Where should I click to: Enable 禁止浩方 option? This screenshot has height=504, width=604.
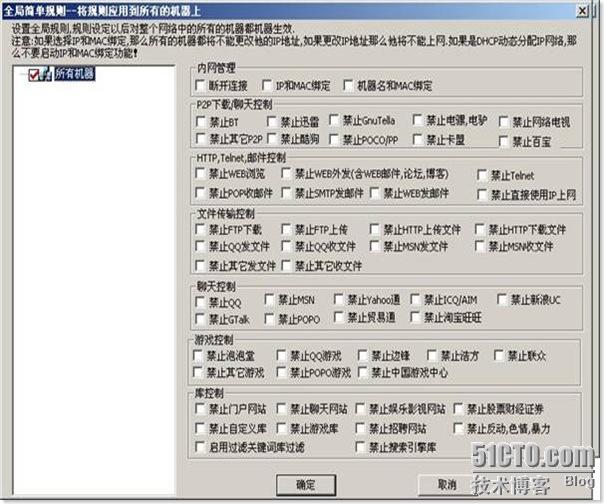[432, 355]
